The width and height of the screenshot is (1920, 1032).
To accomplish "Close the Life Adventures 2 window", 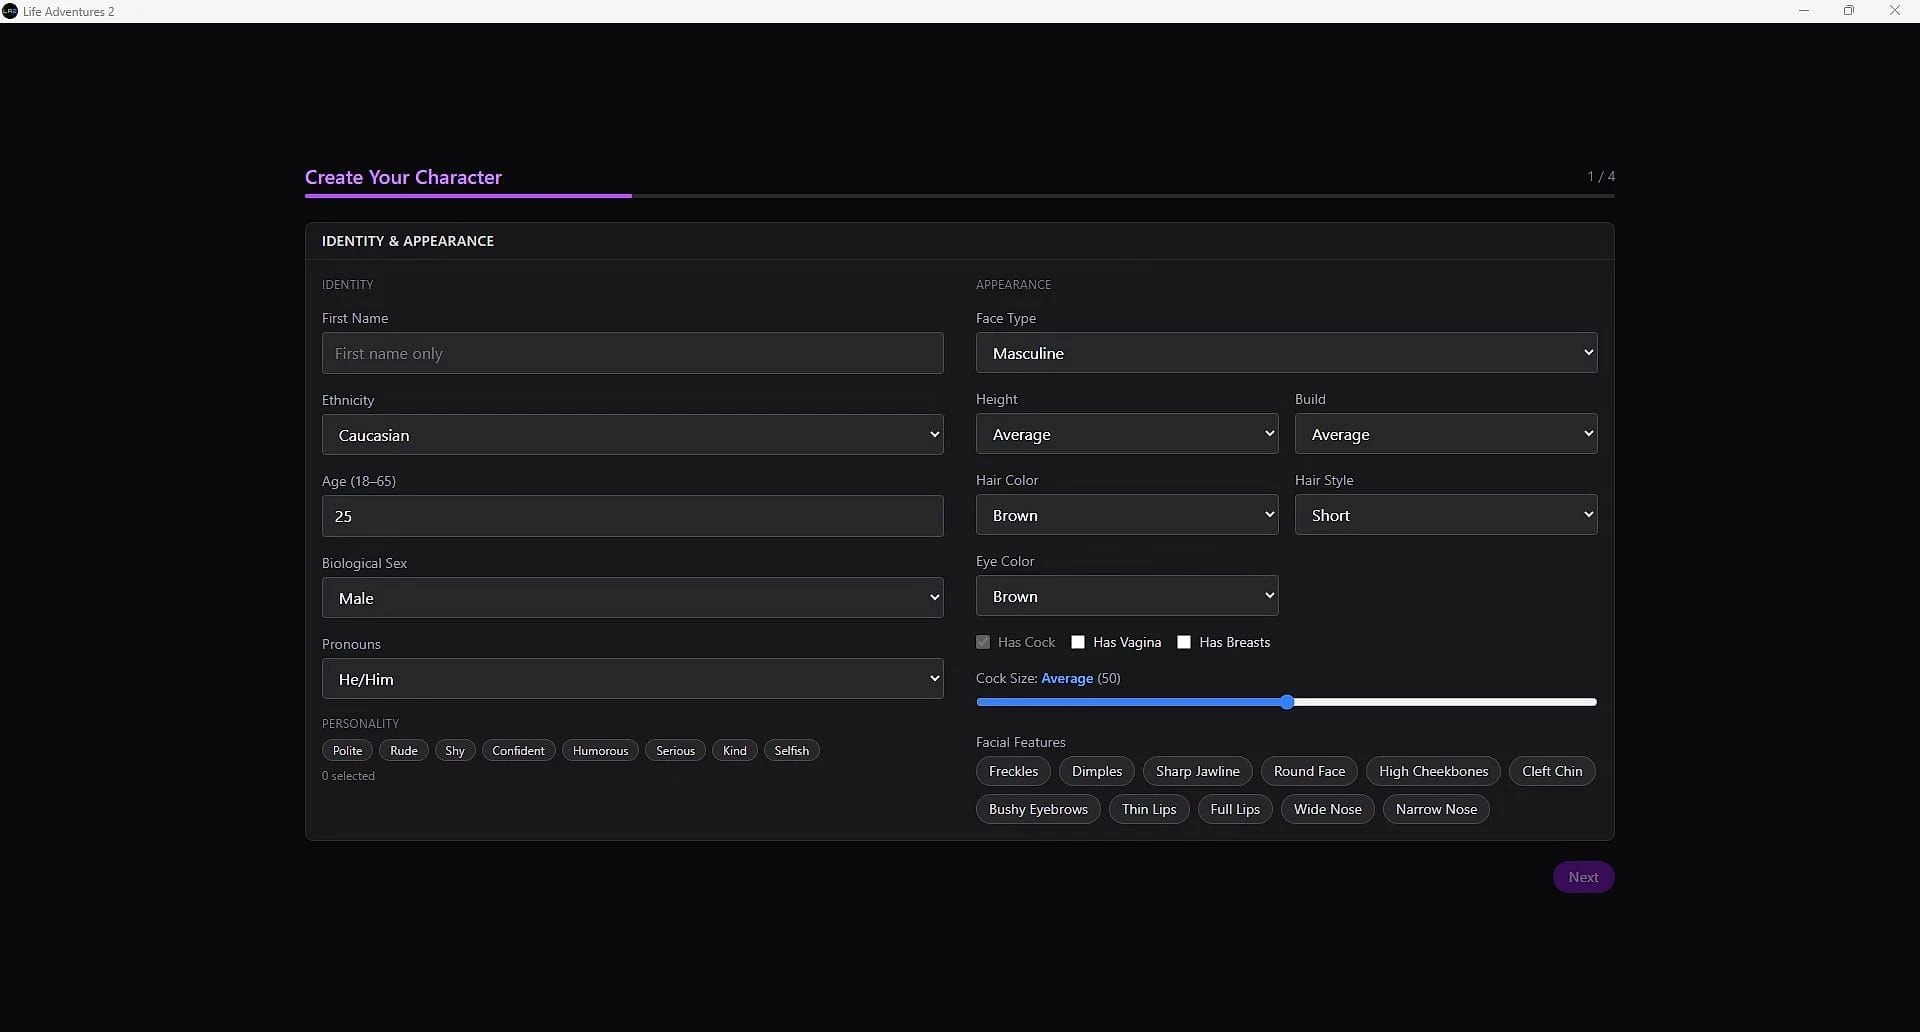I will (x=1895, y=11).
